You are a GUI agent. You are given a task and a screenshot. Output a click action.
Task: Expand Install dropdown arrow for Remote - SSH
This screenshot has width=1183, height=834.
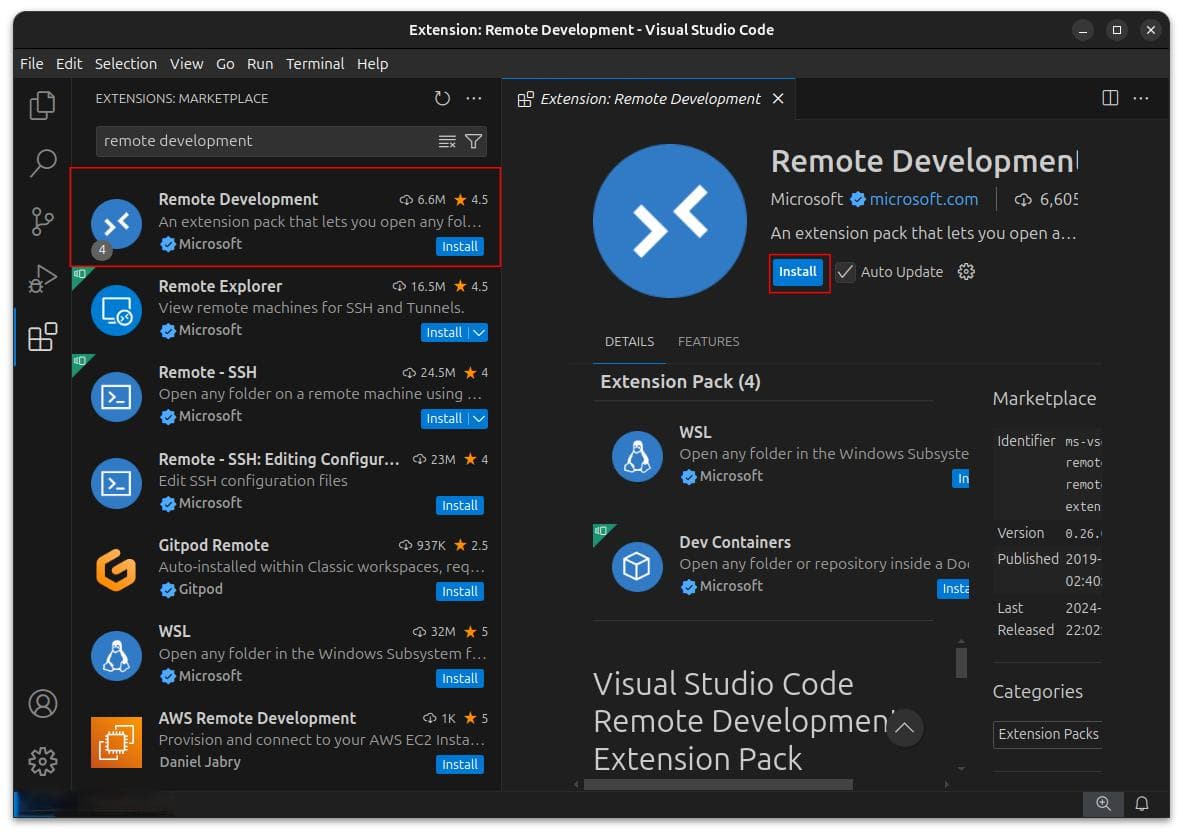[x=478, y=419]
